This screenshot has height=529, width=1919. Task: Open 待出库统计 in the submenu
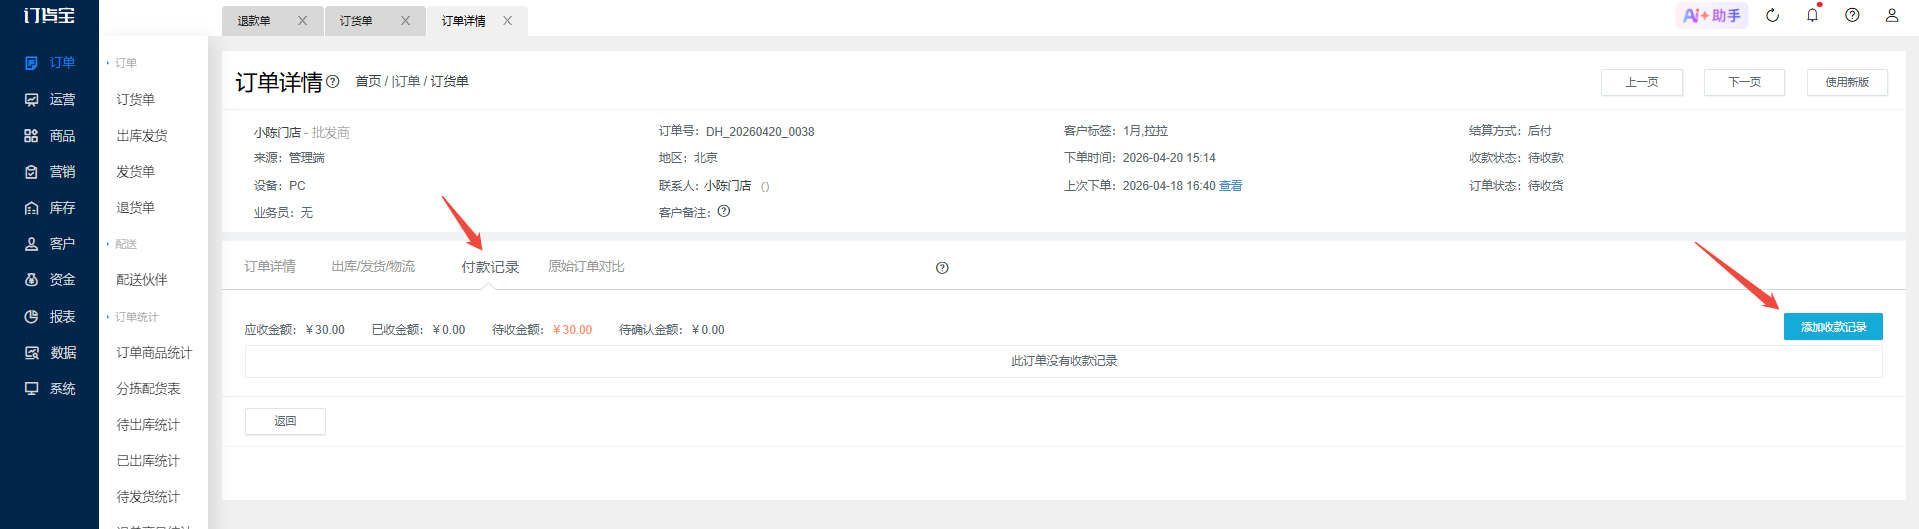click(148, 425)
